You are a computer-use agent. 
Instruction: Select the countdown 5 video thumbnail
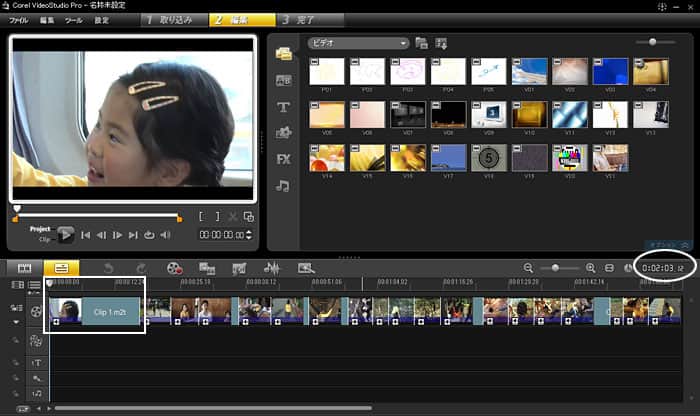pos(489,158)
